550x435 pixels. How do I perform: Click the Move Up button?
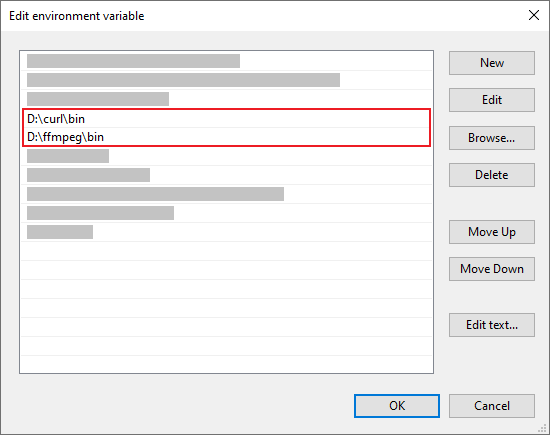tap(492, 232)
